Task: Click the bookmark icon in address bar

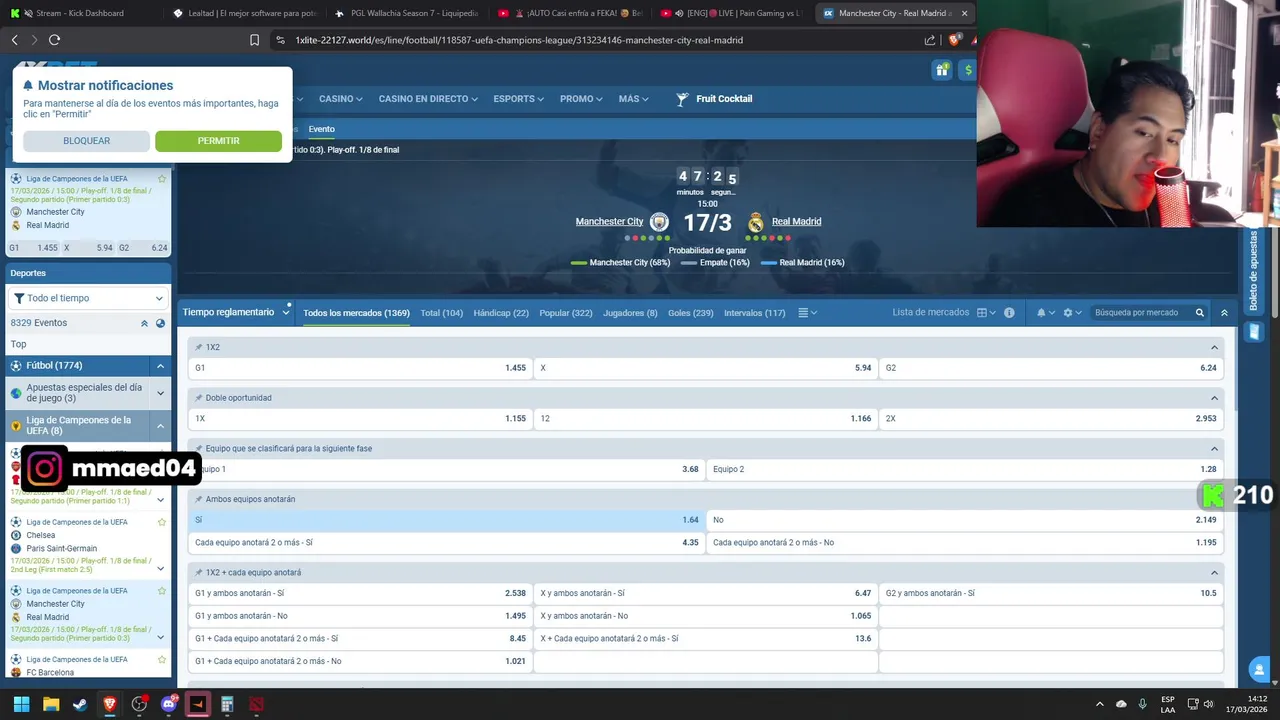Action: click(x=255, y=40)
